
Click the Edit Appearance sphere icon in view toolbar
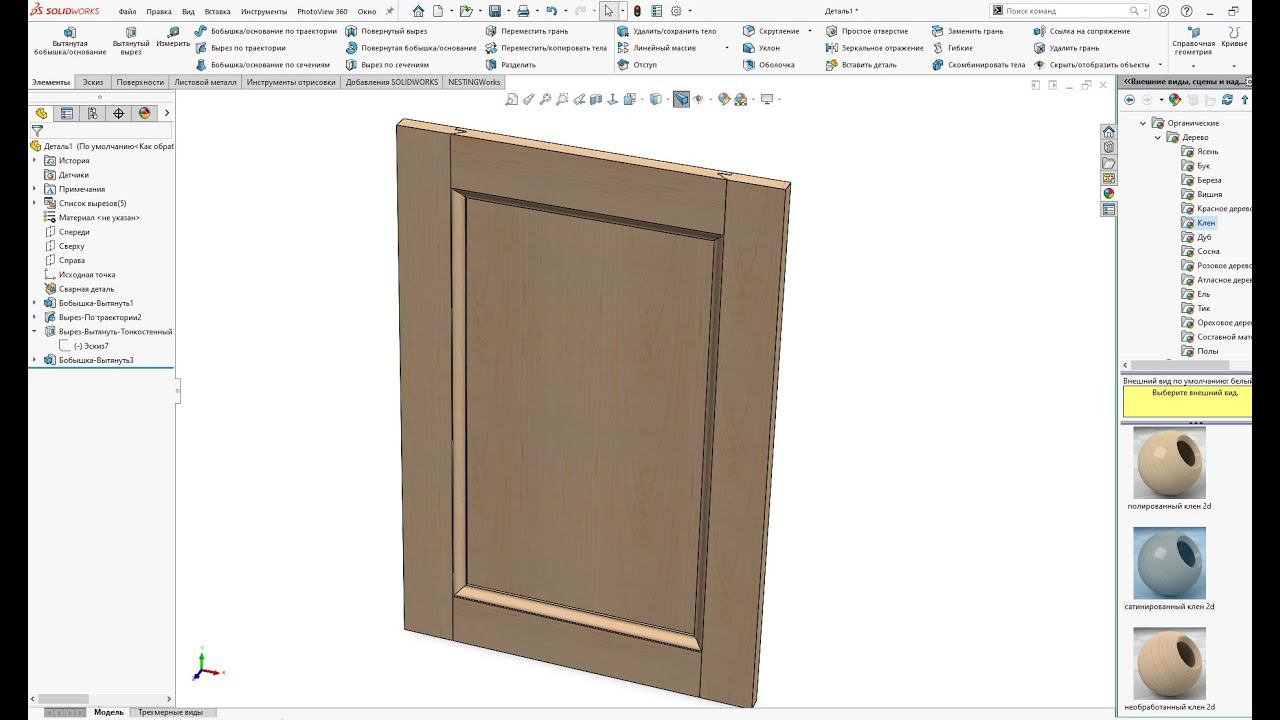point(724,99)
